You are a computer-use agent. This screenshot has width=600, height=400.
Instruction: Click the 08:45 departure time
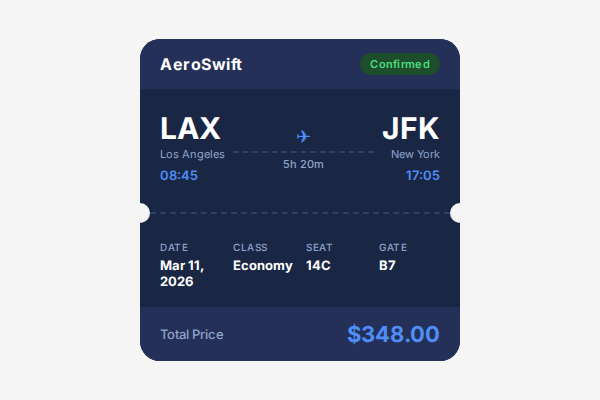(179, 175)
